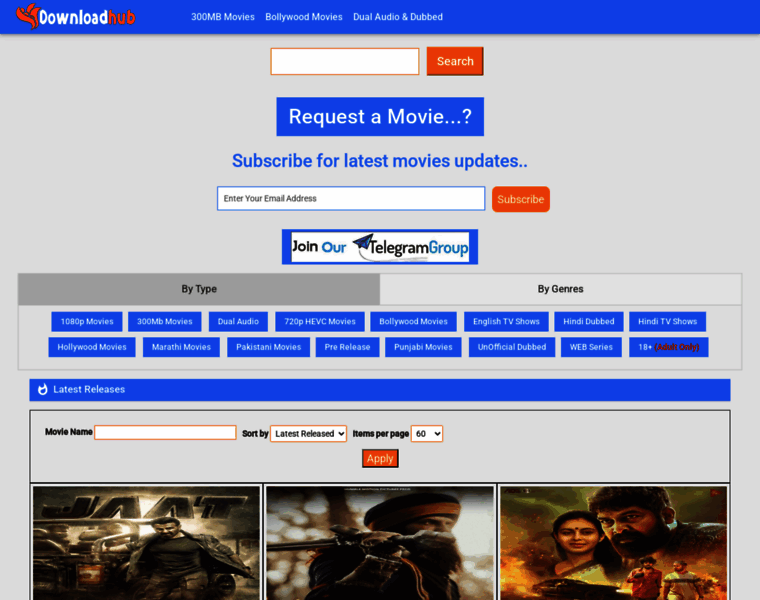Open the Bollywood Movies category button
760x600 pixels.
pos(413,321)
